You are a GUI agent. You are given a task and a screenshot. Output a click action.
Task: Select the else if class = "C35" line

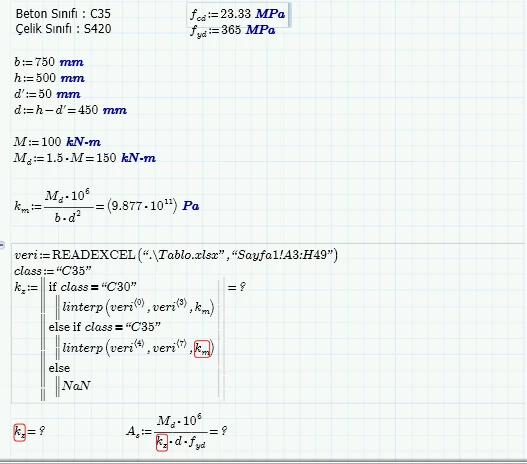point(105,327)
